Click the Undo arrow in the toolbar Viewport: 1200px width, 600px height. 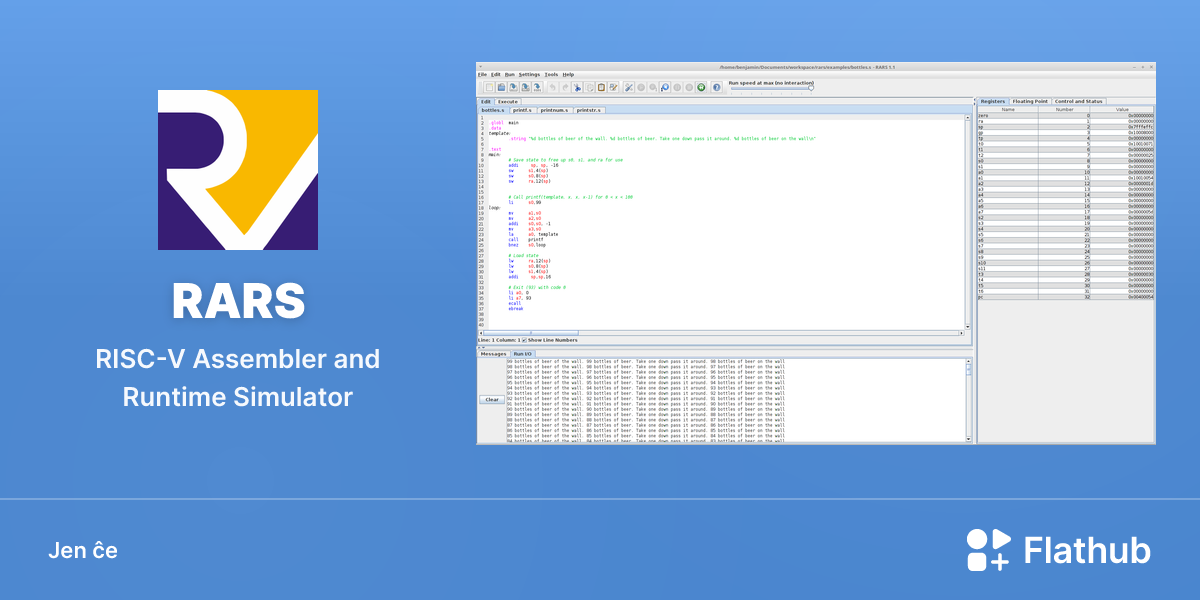click(553, 87)
